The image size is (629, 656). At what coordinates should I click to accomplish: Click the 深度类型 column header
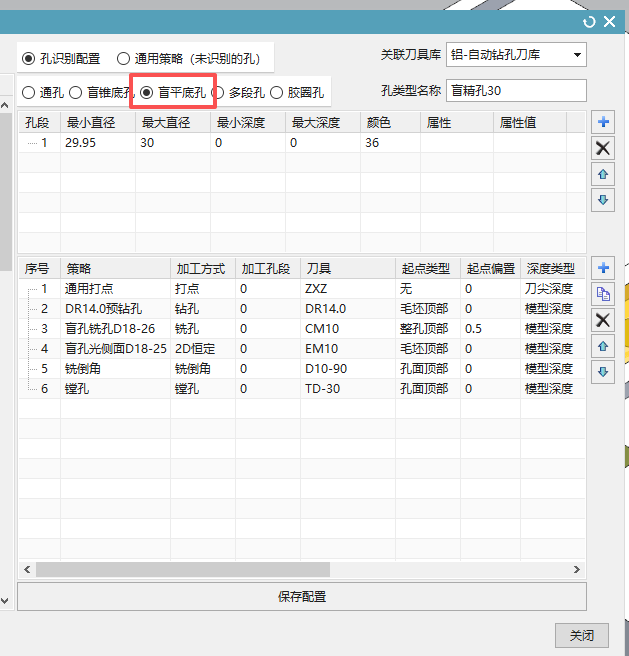coord(552,269)
